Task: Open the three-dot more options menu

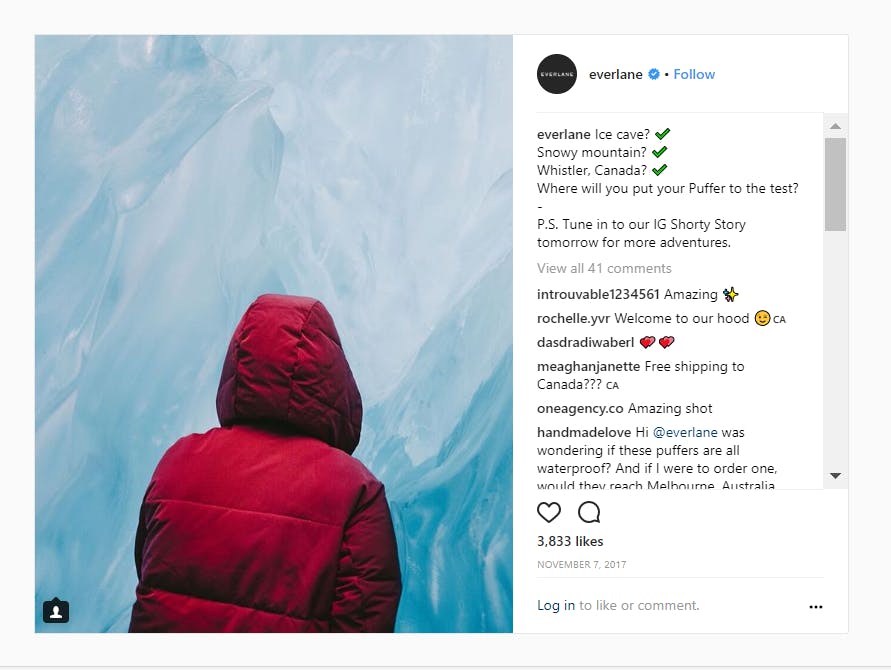Action: pyautogui.click(x=816, y=606)
